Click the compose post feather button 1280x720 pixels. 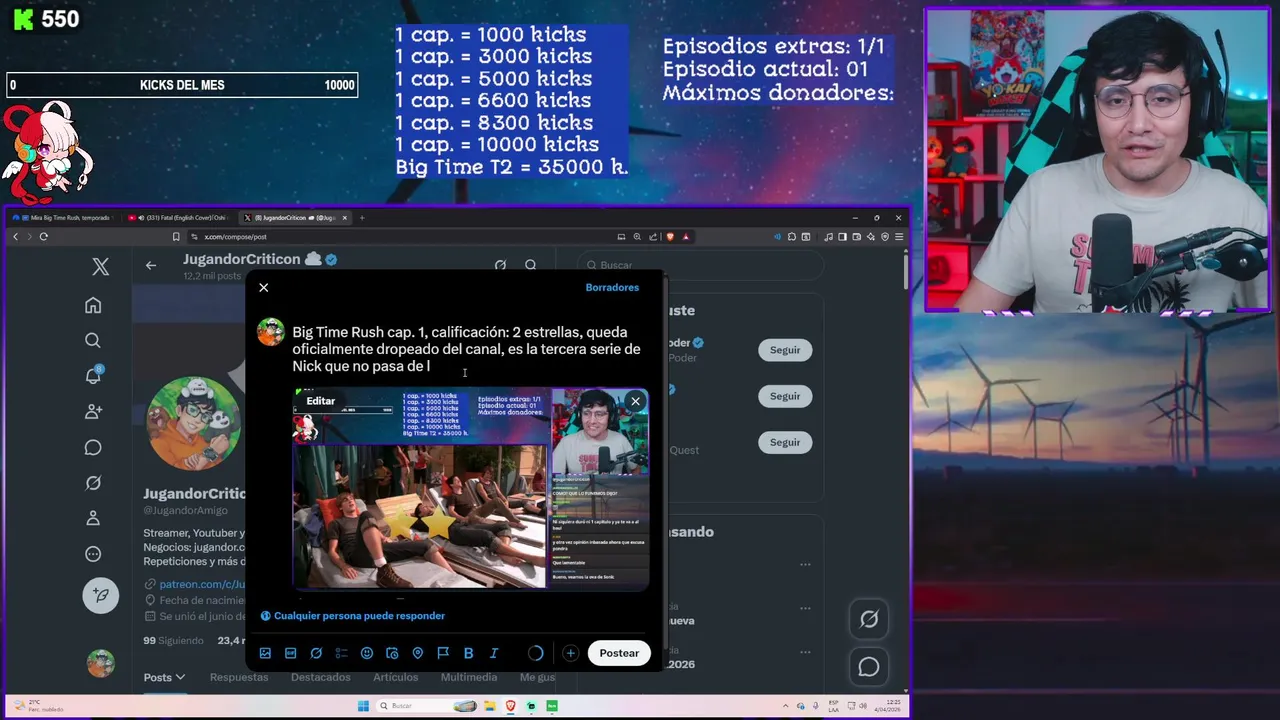coord(100,595)
